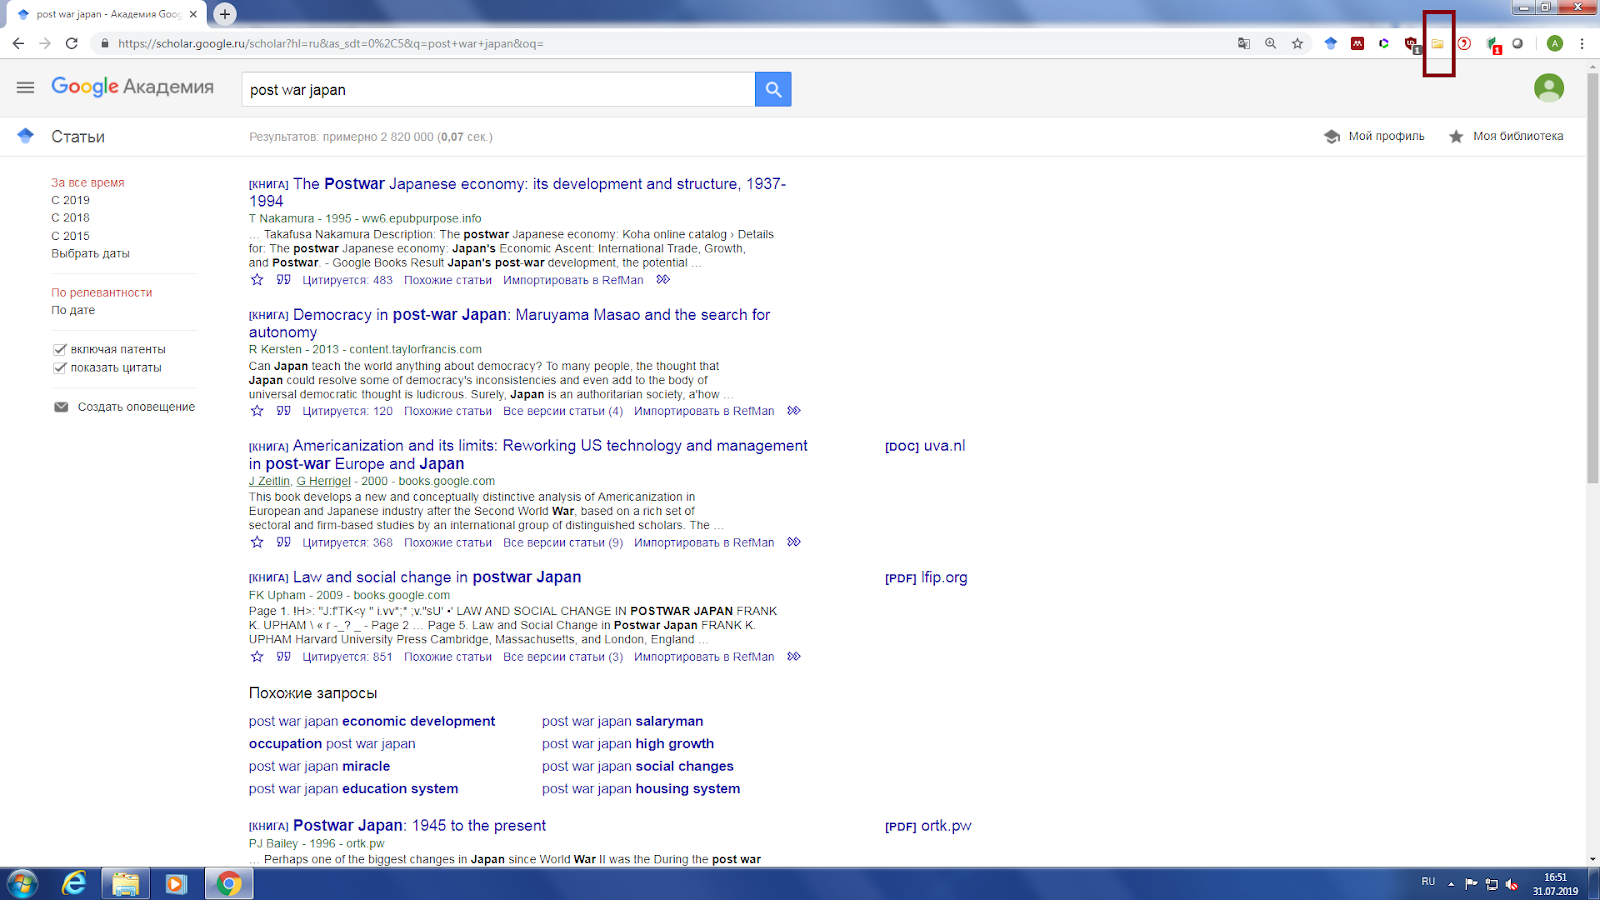
Task: Open Windows Explorer from the taskbar
Action: coord(125,884)
